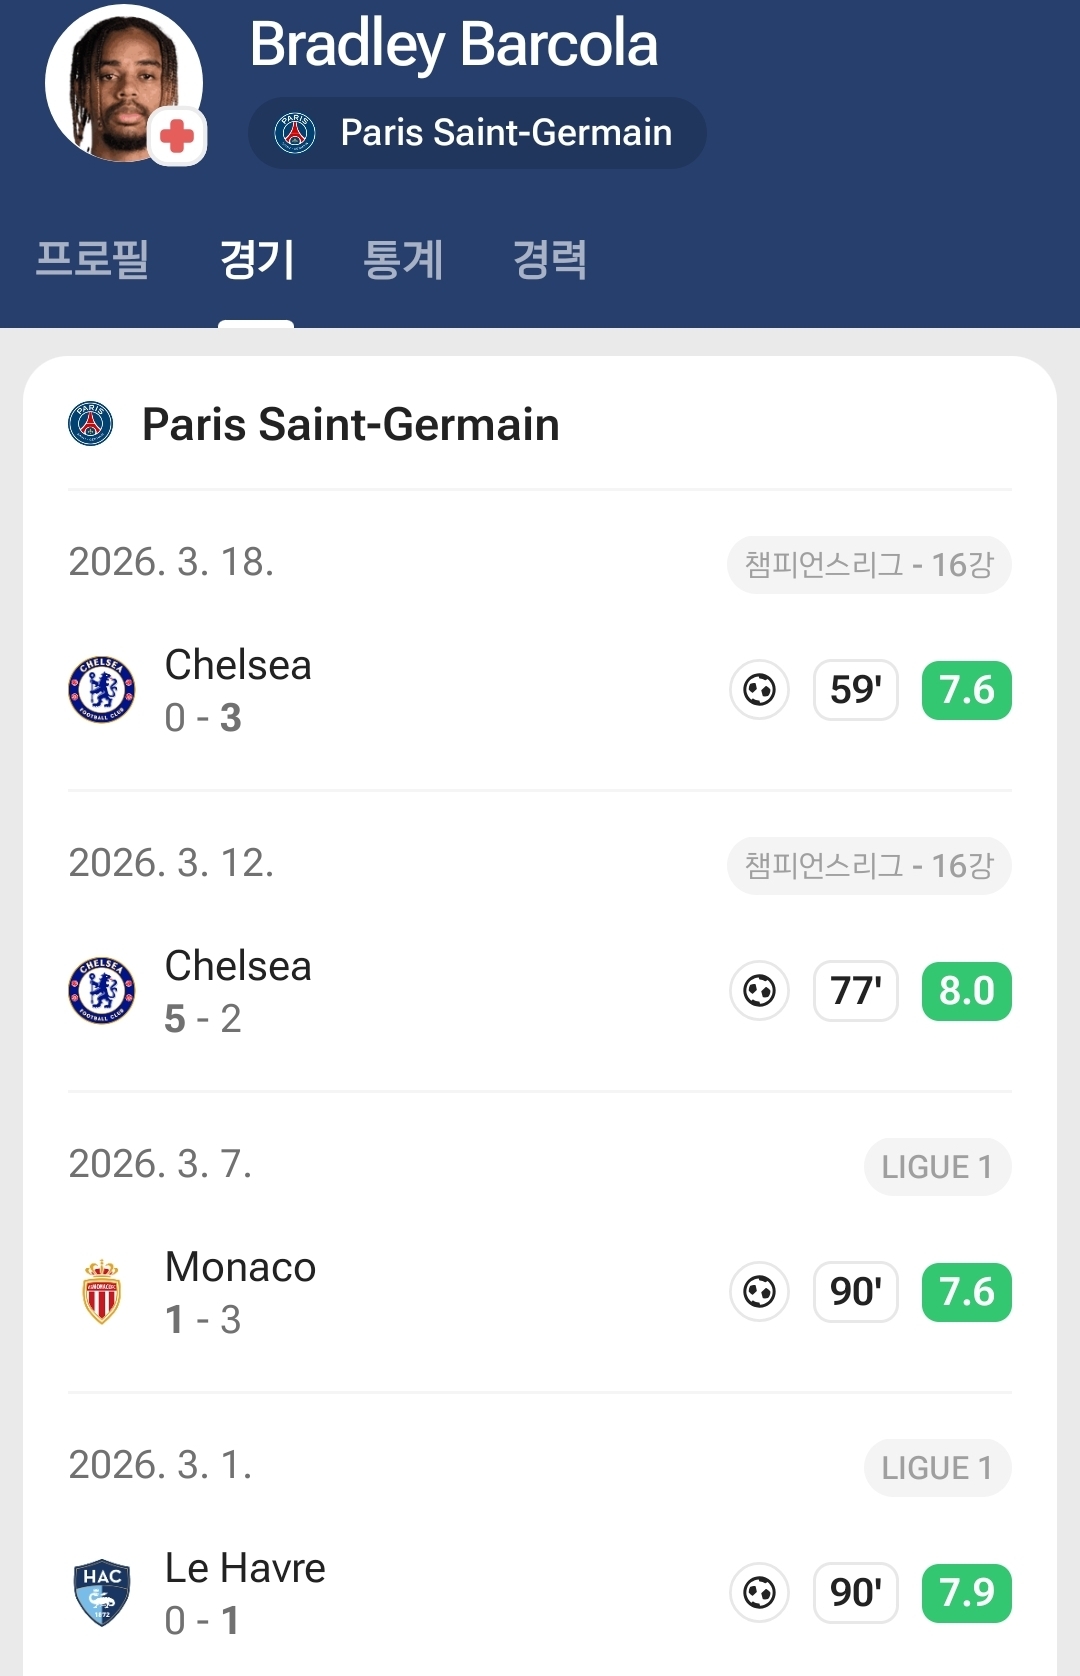This screenshot has width=1080, height=1676.
Task: Tap the Chelsea crest for March 18 match
Action: click(x=102, y=690)
